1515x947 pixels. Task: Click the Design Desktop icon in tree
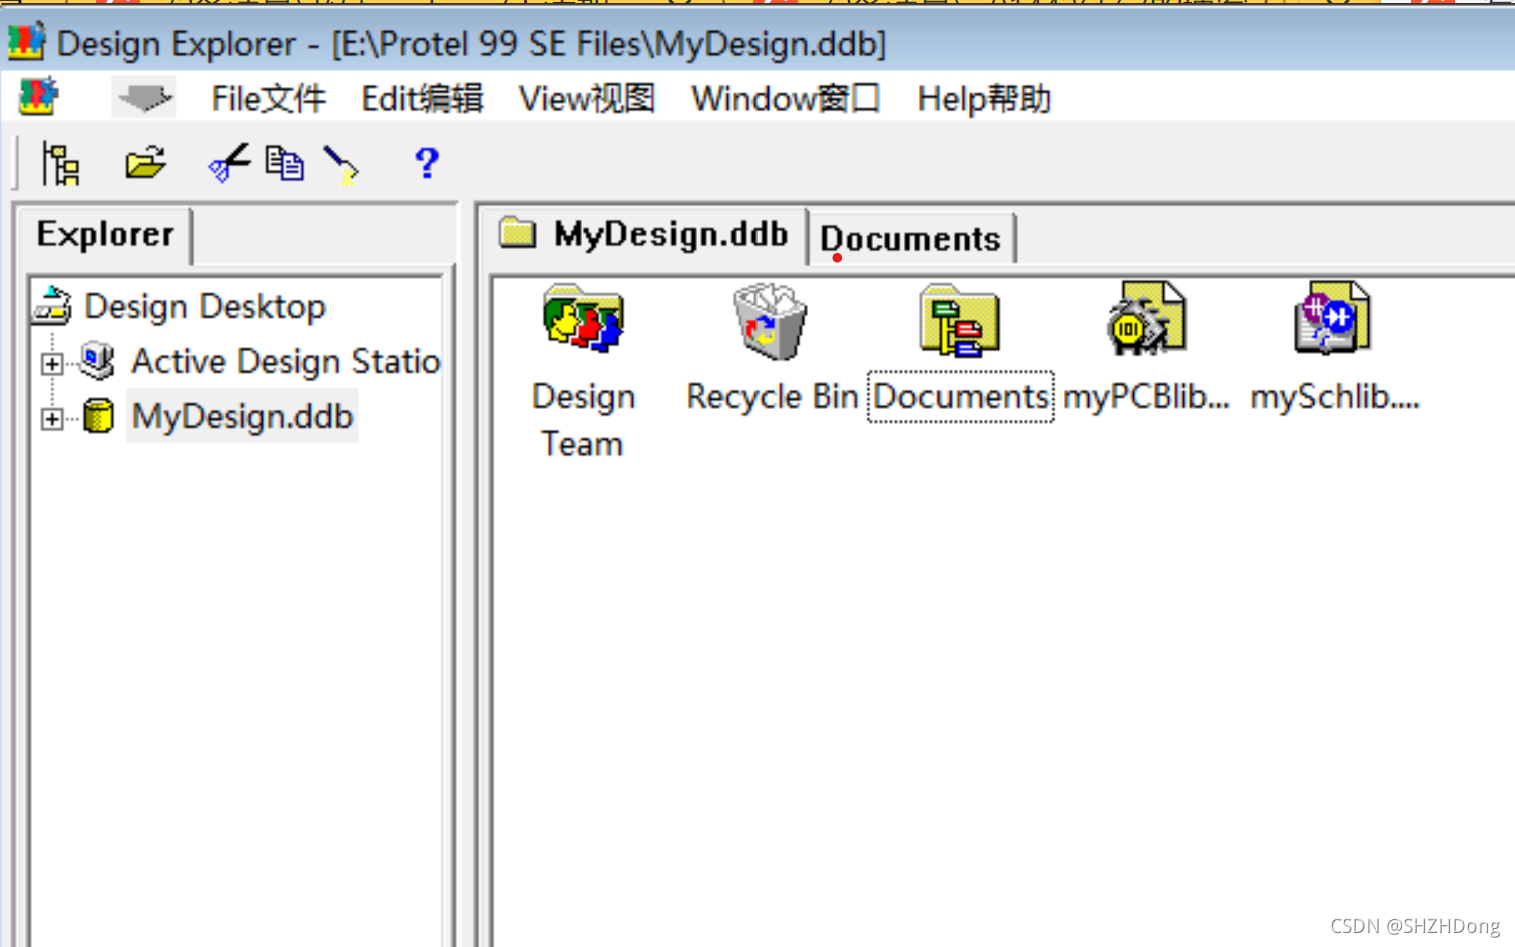[x=53, y=306]
